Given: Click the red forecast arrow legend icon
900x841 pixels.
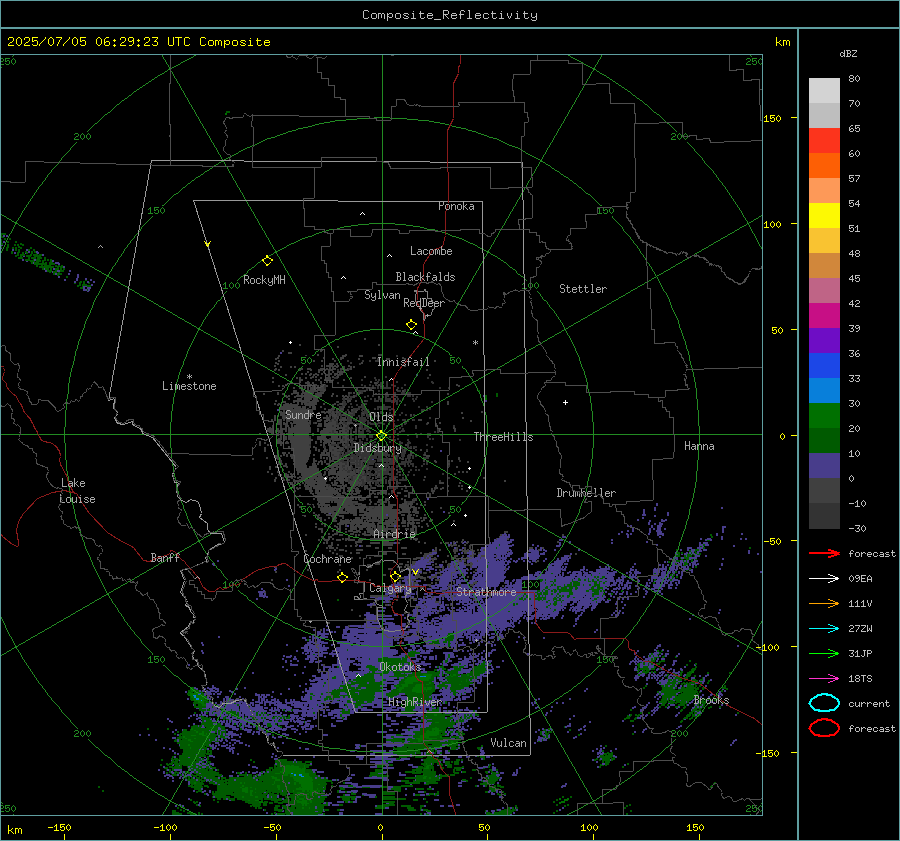Looking at the screenshot, I should [x=824, y=553].
